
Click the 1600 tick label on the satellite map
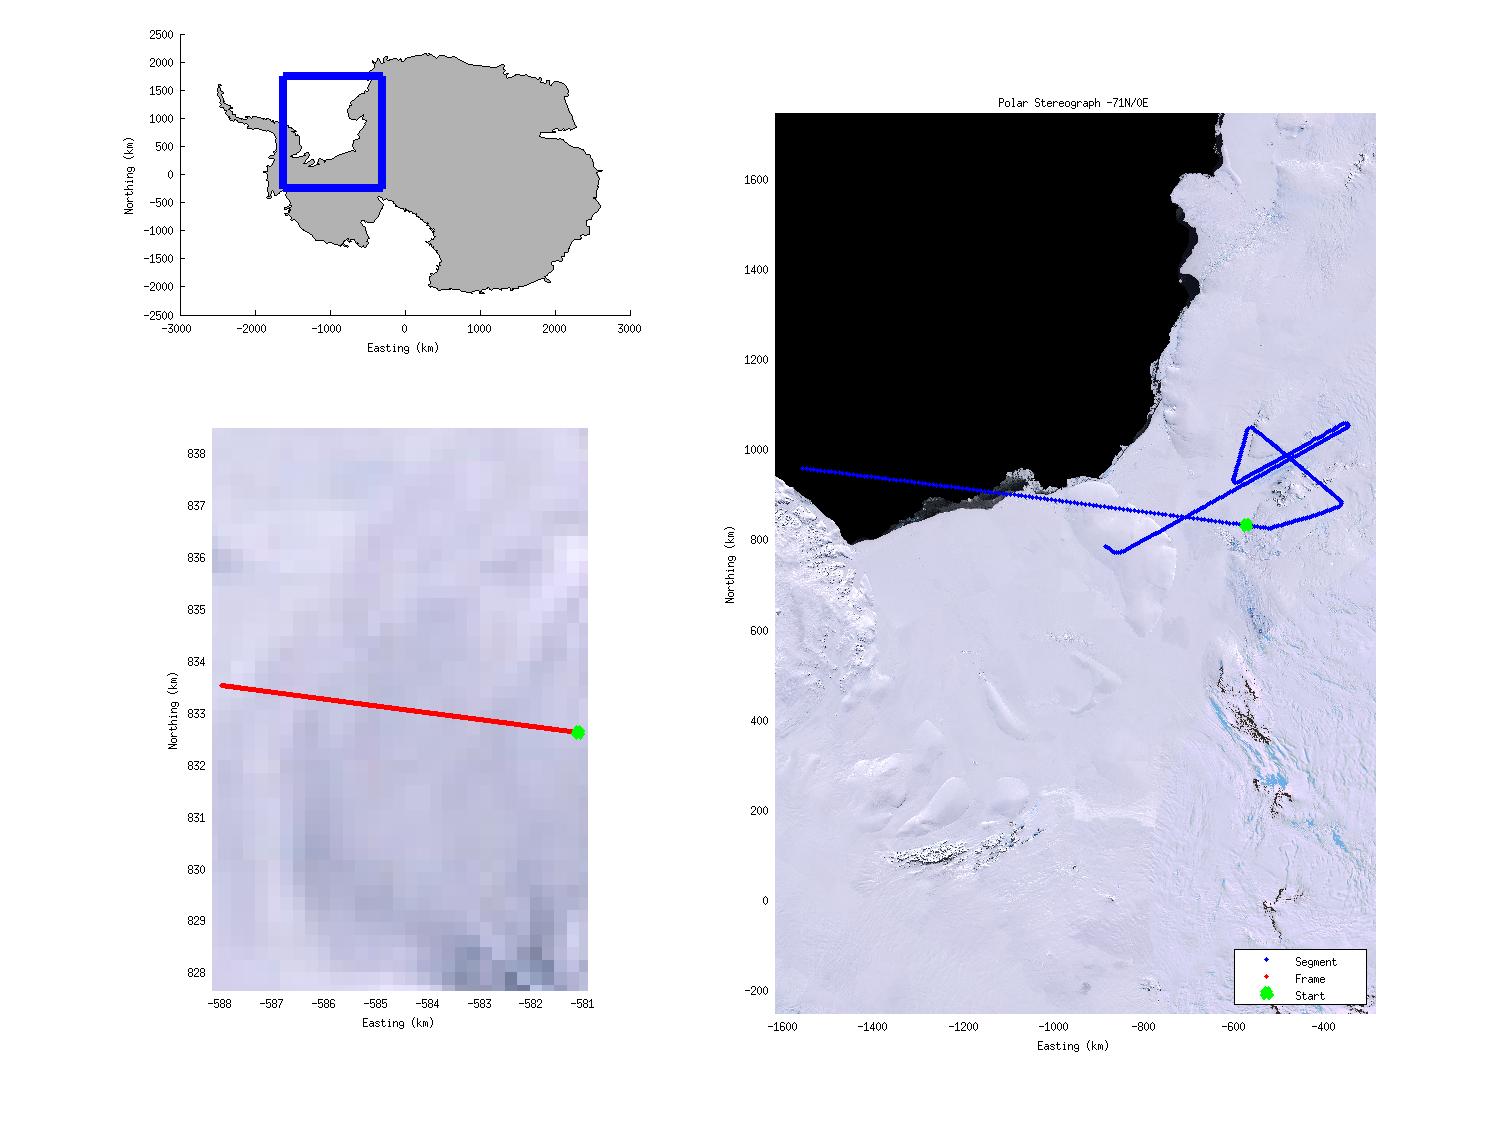(x=755, y=180)
